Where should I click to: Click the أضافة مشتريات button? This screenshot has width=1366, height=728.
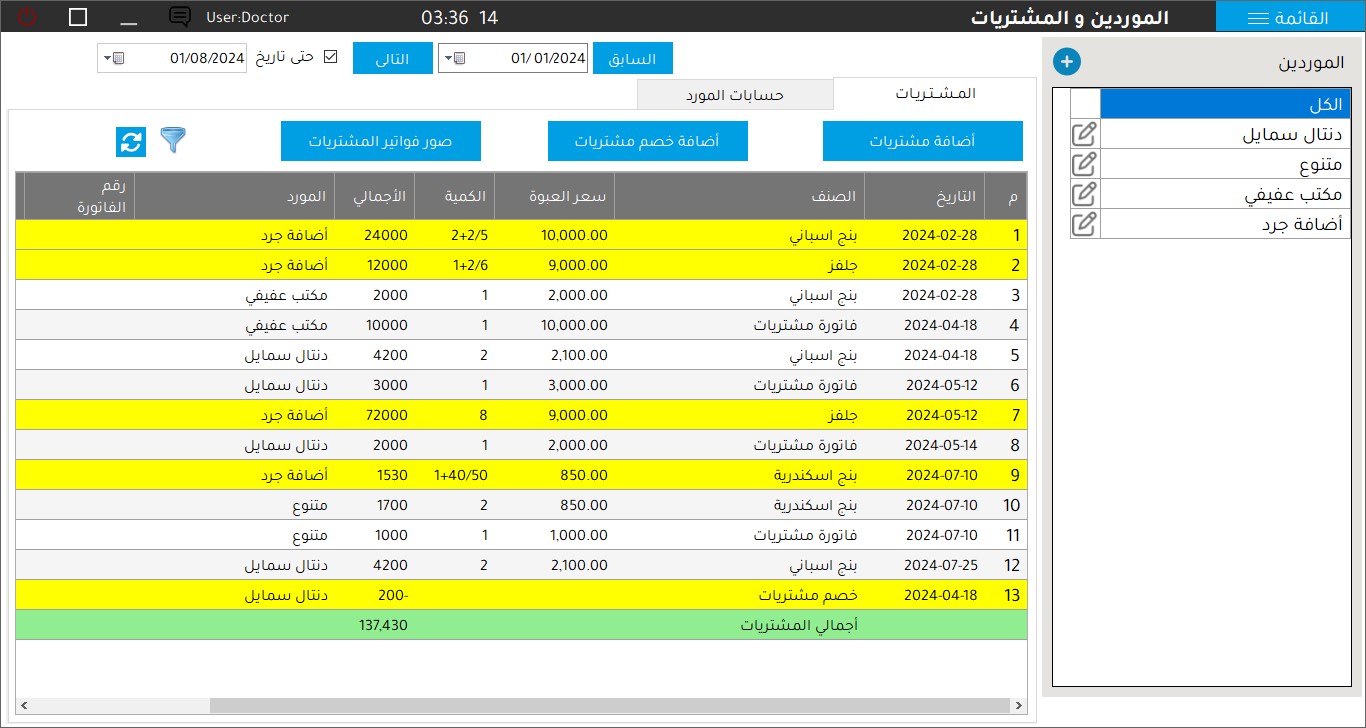[922, 141]
